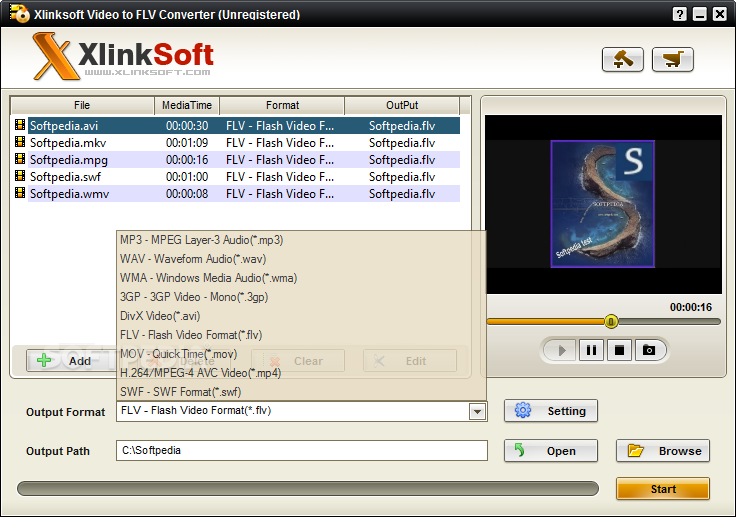The image size is (736, 517).
Task: Click the help question mark icon
Action: 679,14
